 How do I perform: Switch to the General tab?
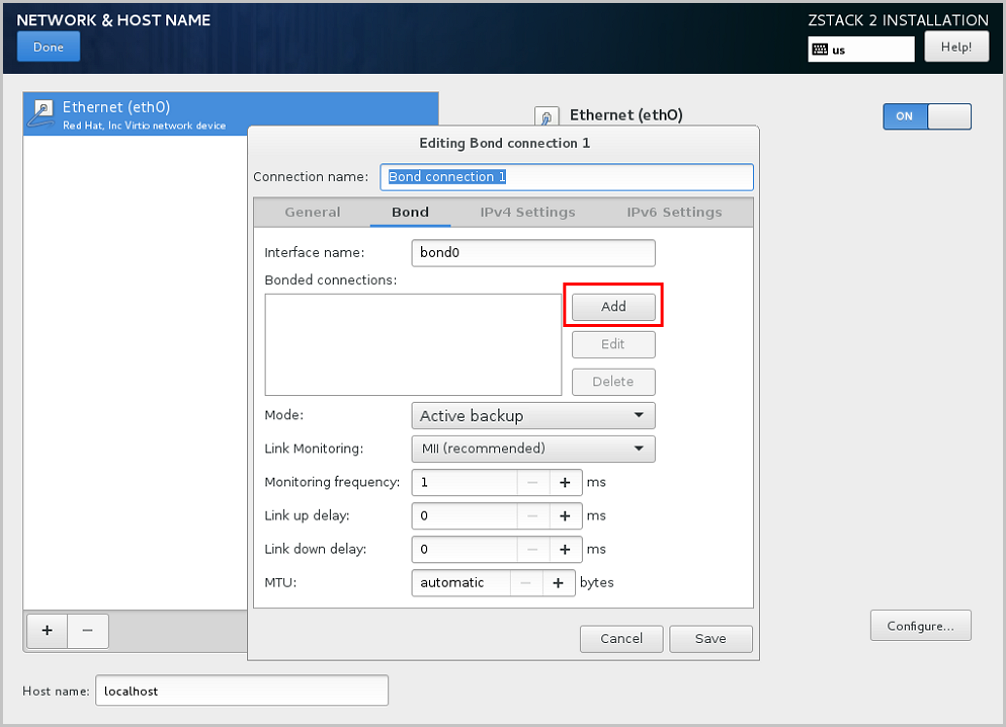coord(312,212)
